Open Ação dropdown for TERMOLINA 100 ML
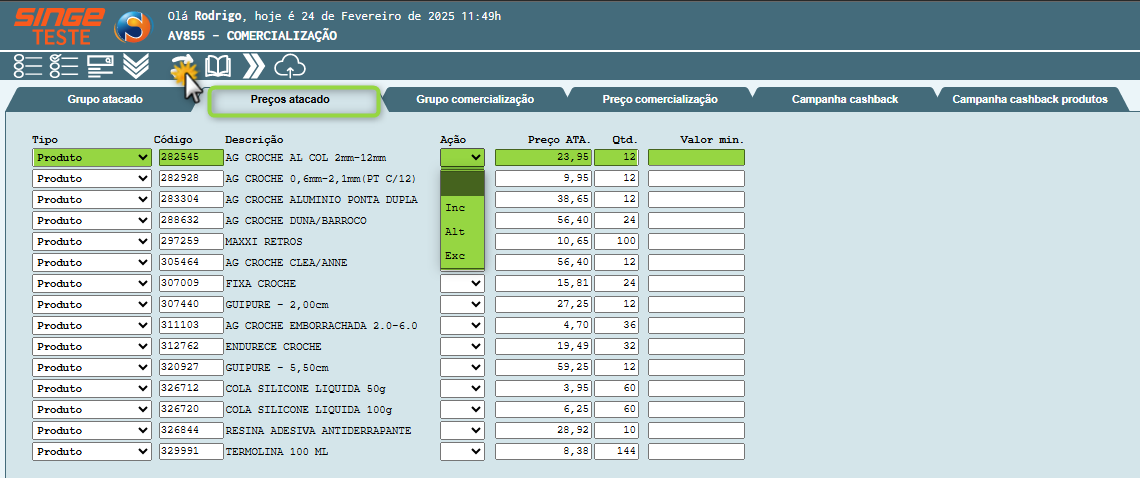Image resolution: width=1140 pixels, height=478 pixels. [x=462, y=451]
